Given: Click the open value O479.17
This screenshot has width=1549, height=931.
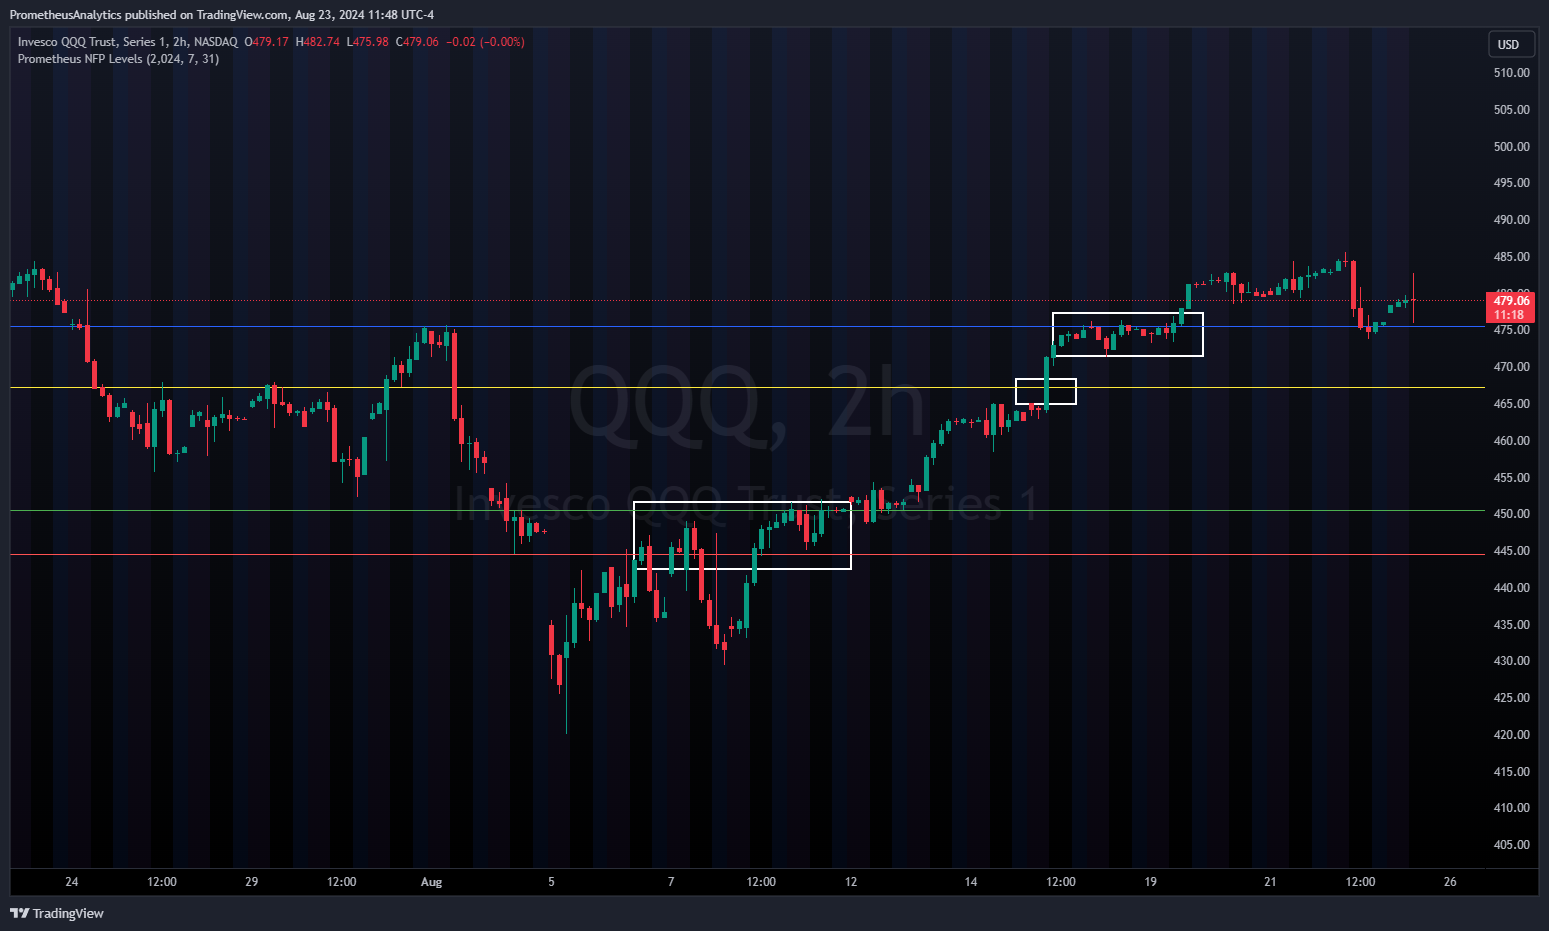Looking at the screenshot, I should [266, 42].
